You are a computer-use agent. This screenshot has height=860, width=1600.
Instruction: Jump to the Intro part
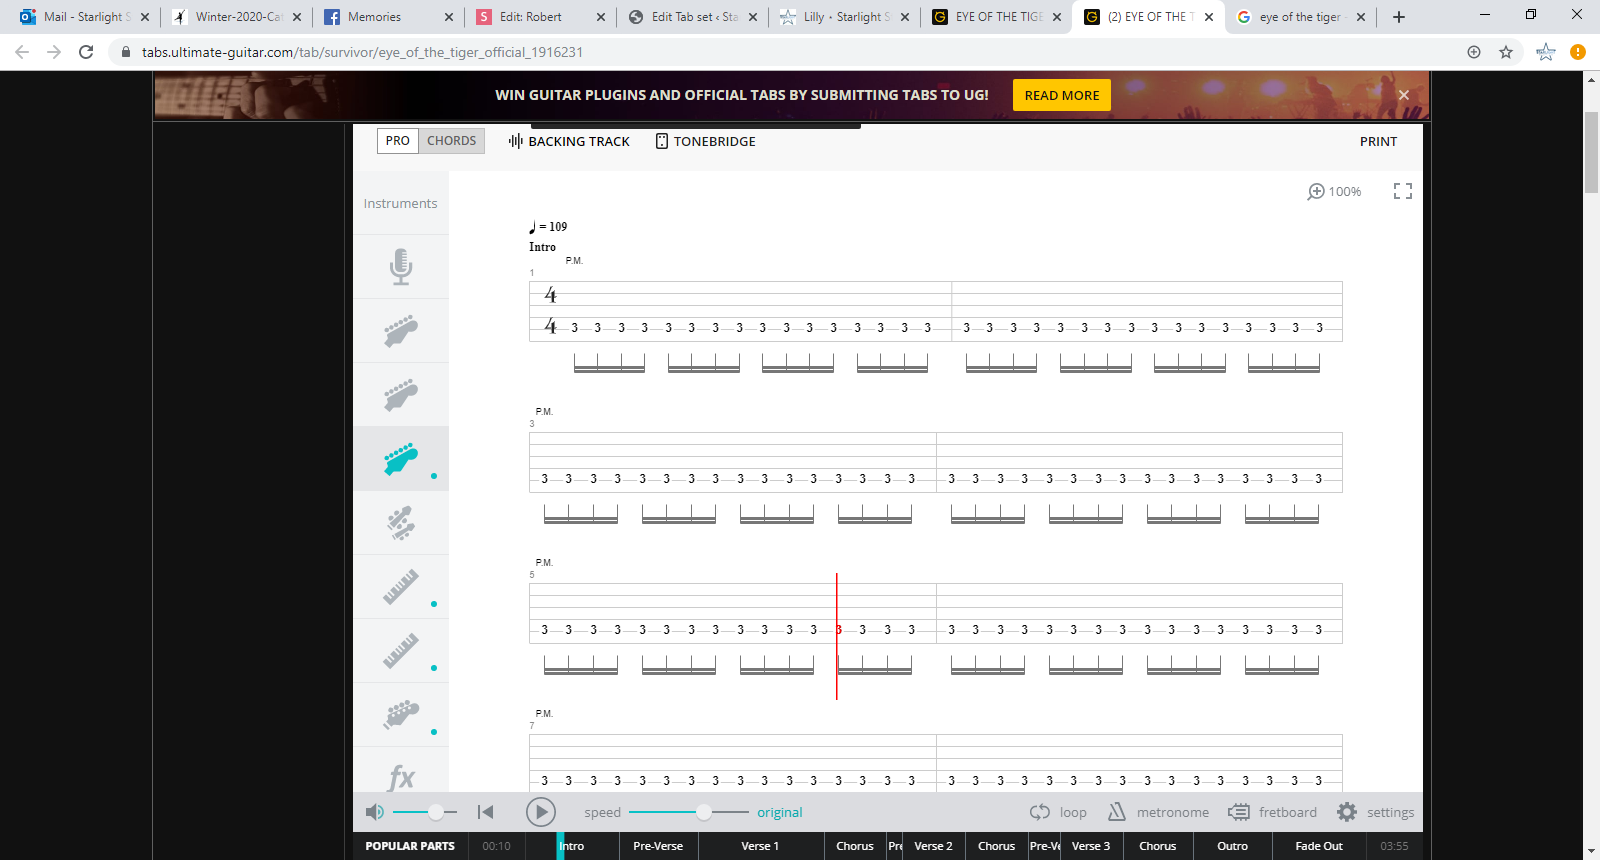coord(572,846)
